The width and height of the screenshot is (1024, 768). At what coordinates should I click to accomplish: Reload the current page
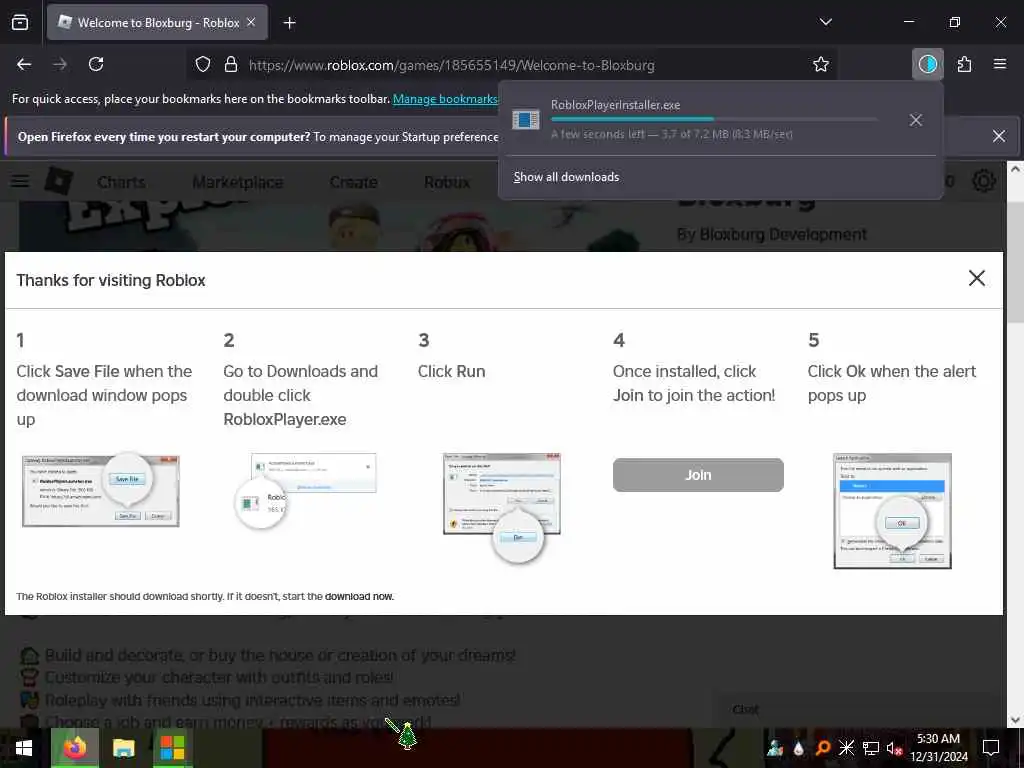[96, 64]
